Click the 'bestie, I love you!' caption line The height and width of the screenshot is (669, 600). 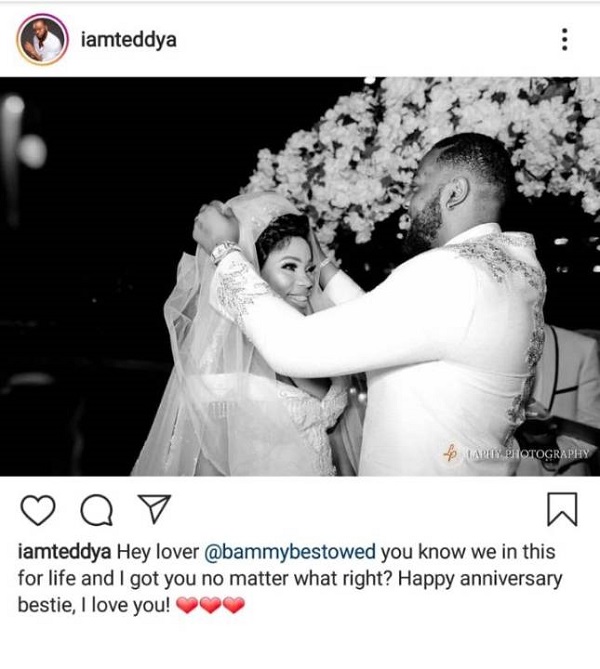pos(94,605)
